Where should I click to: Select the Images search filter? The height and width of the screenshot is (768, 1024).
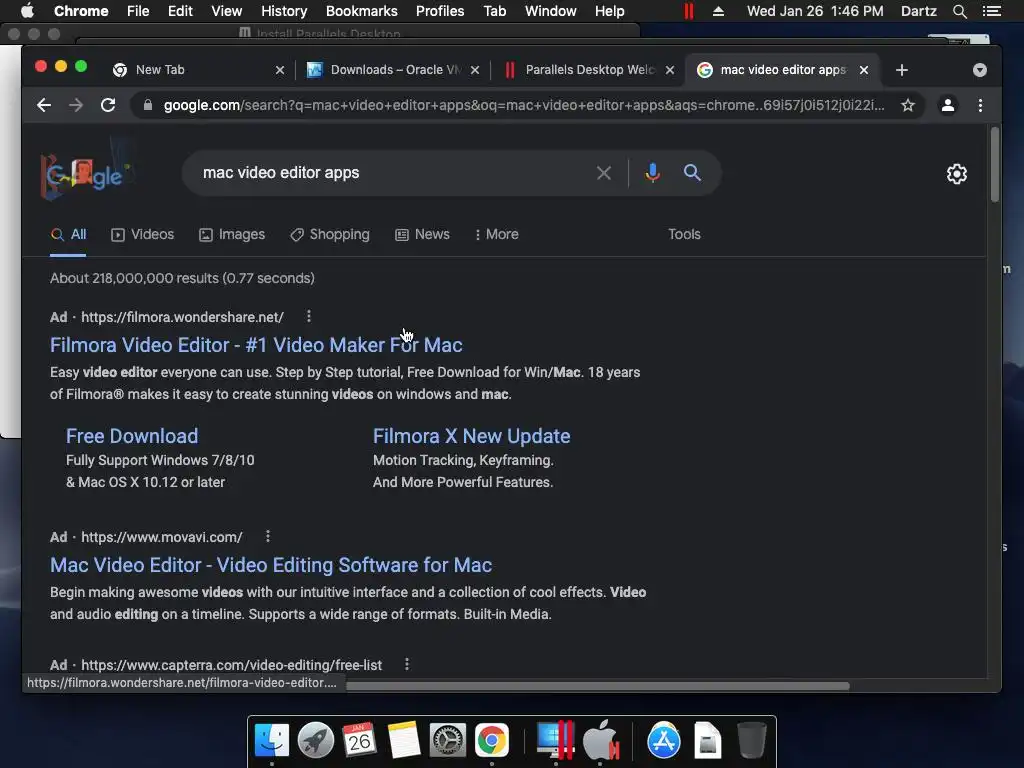point(232,234)
